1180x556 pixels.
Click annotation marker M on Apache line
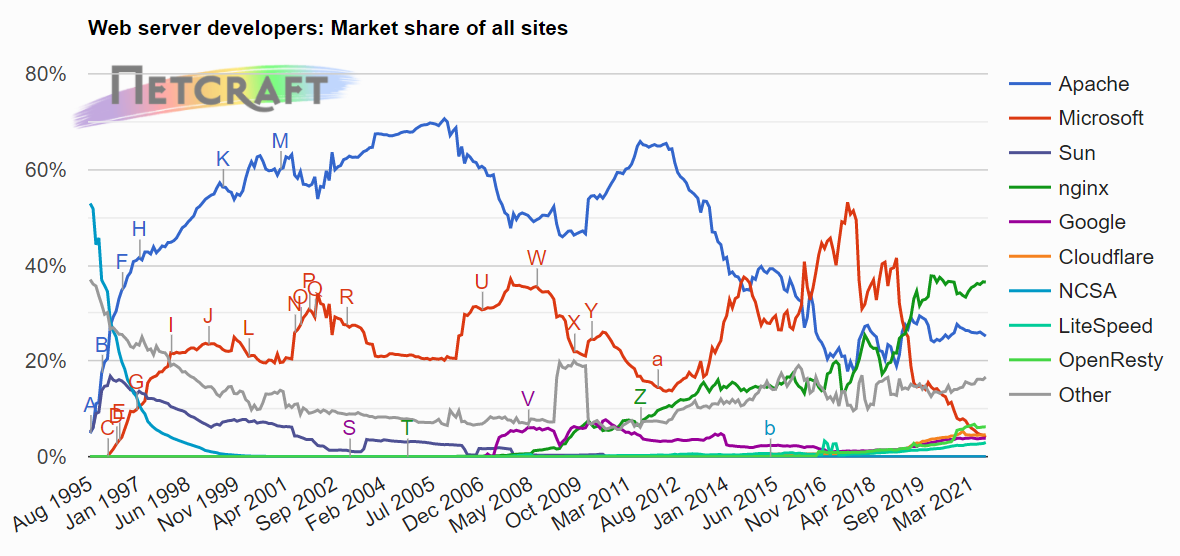click(281, 141)
